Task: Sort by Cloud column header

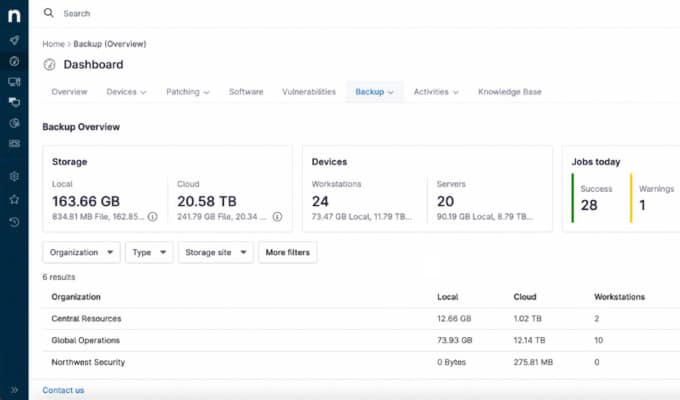Action: [x=525, y=297]
